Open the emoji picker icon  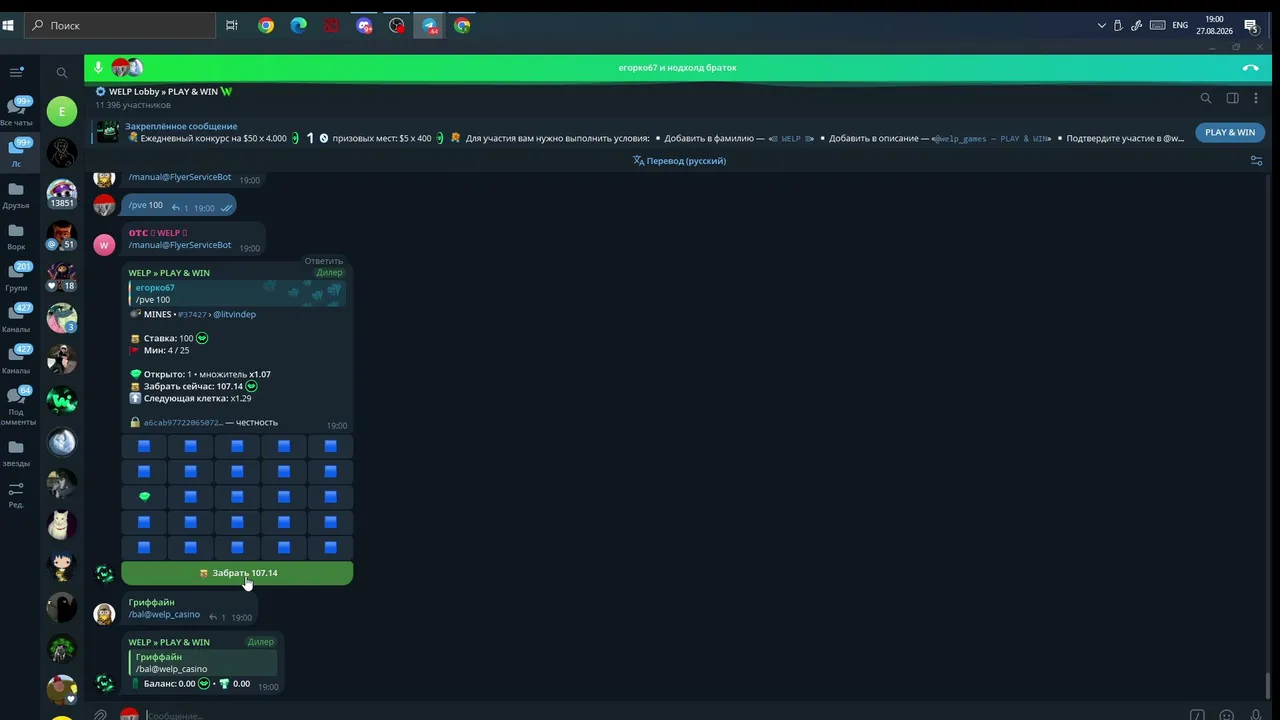click(x=1226, y=715)
